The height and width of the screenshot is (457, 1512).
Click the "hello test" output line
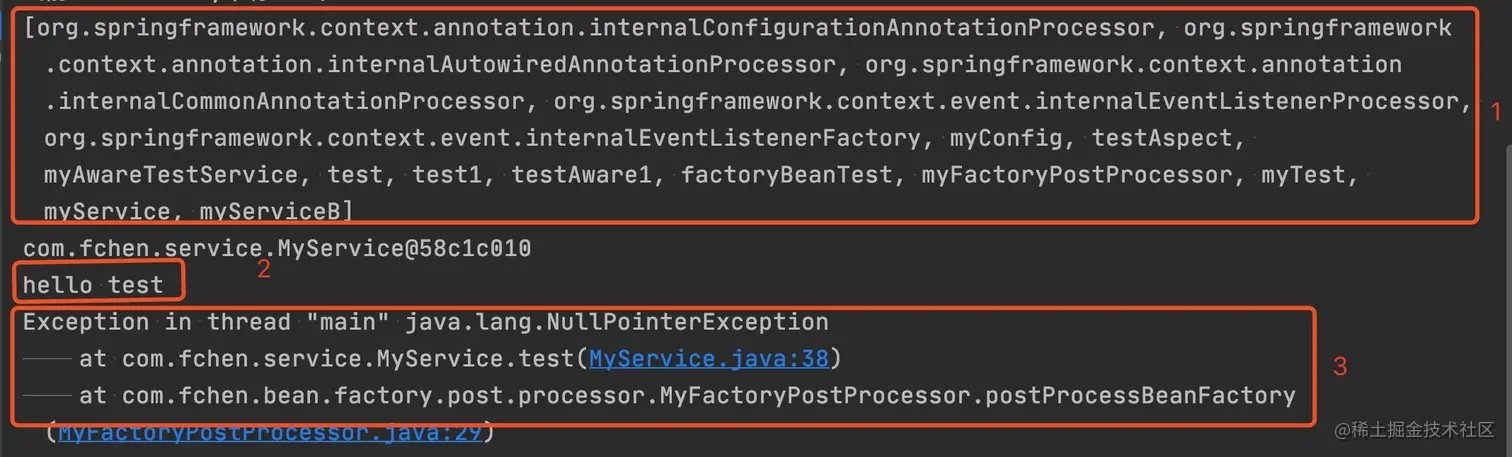93,285
